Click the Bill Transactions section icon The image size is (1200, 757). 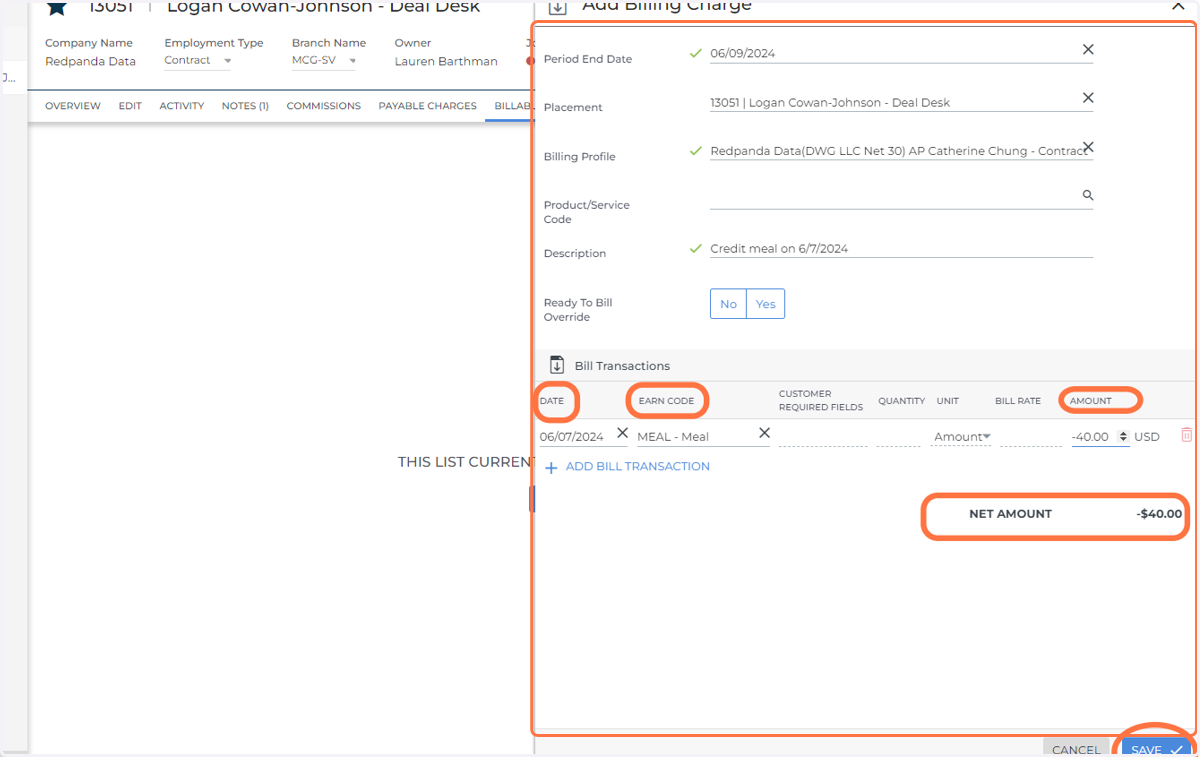pyautogui.click(x=557, y=365)
